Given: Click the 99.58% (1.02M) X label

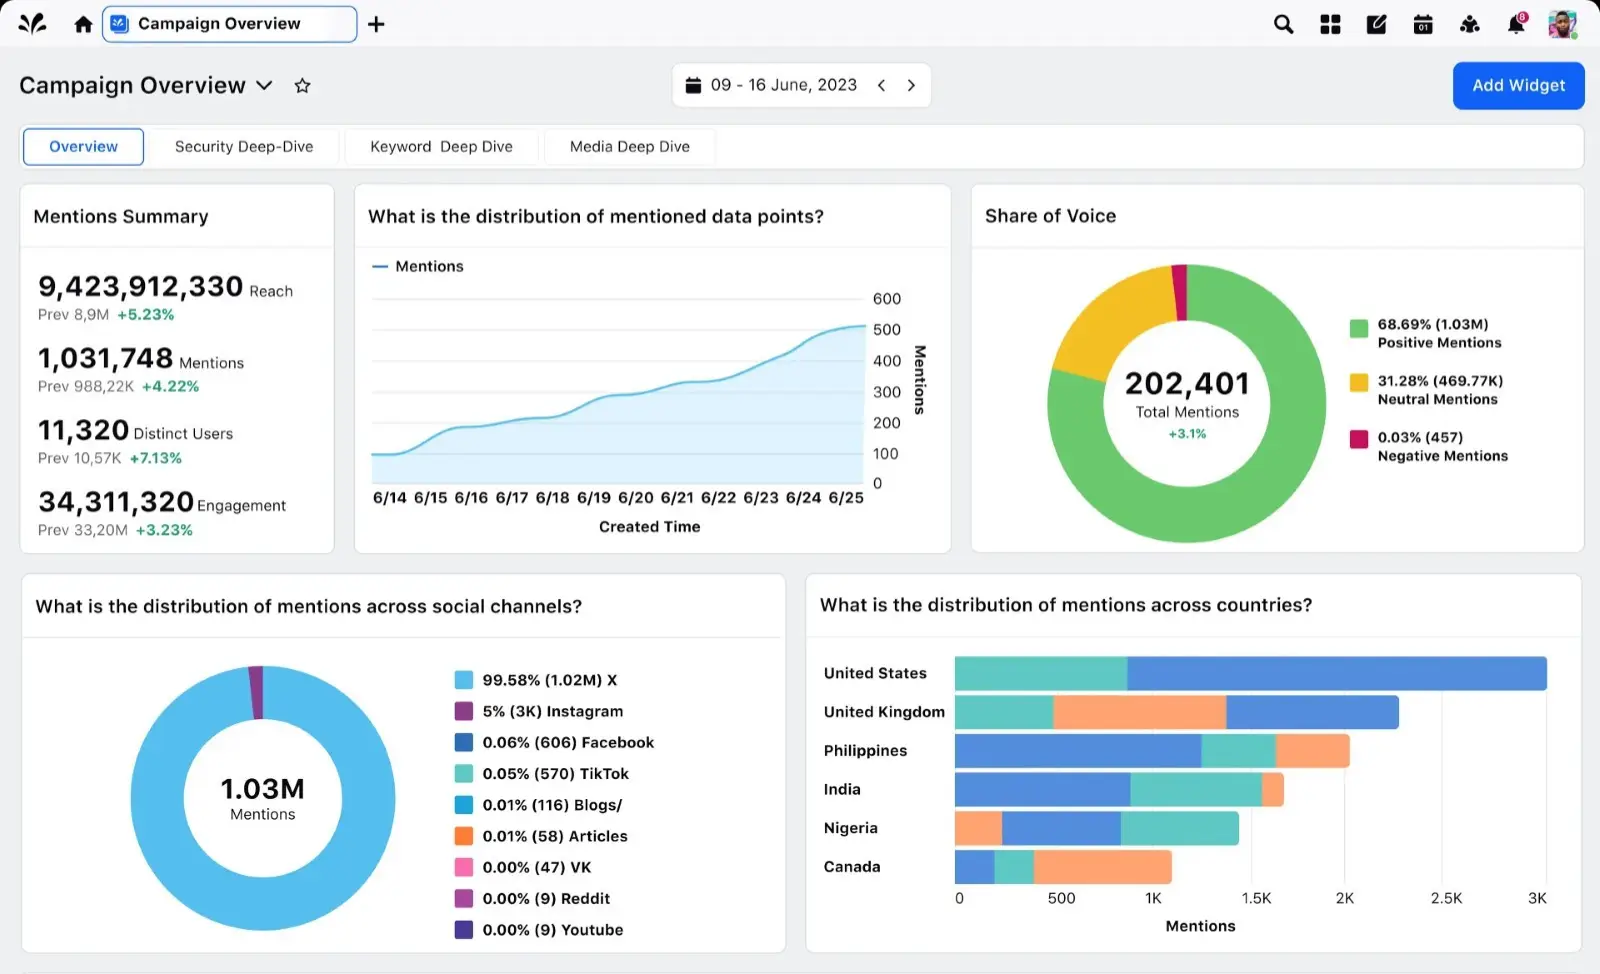Looking at the screenshot, I should click(x=549, y=680).
